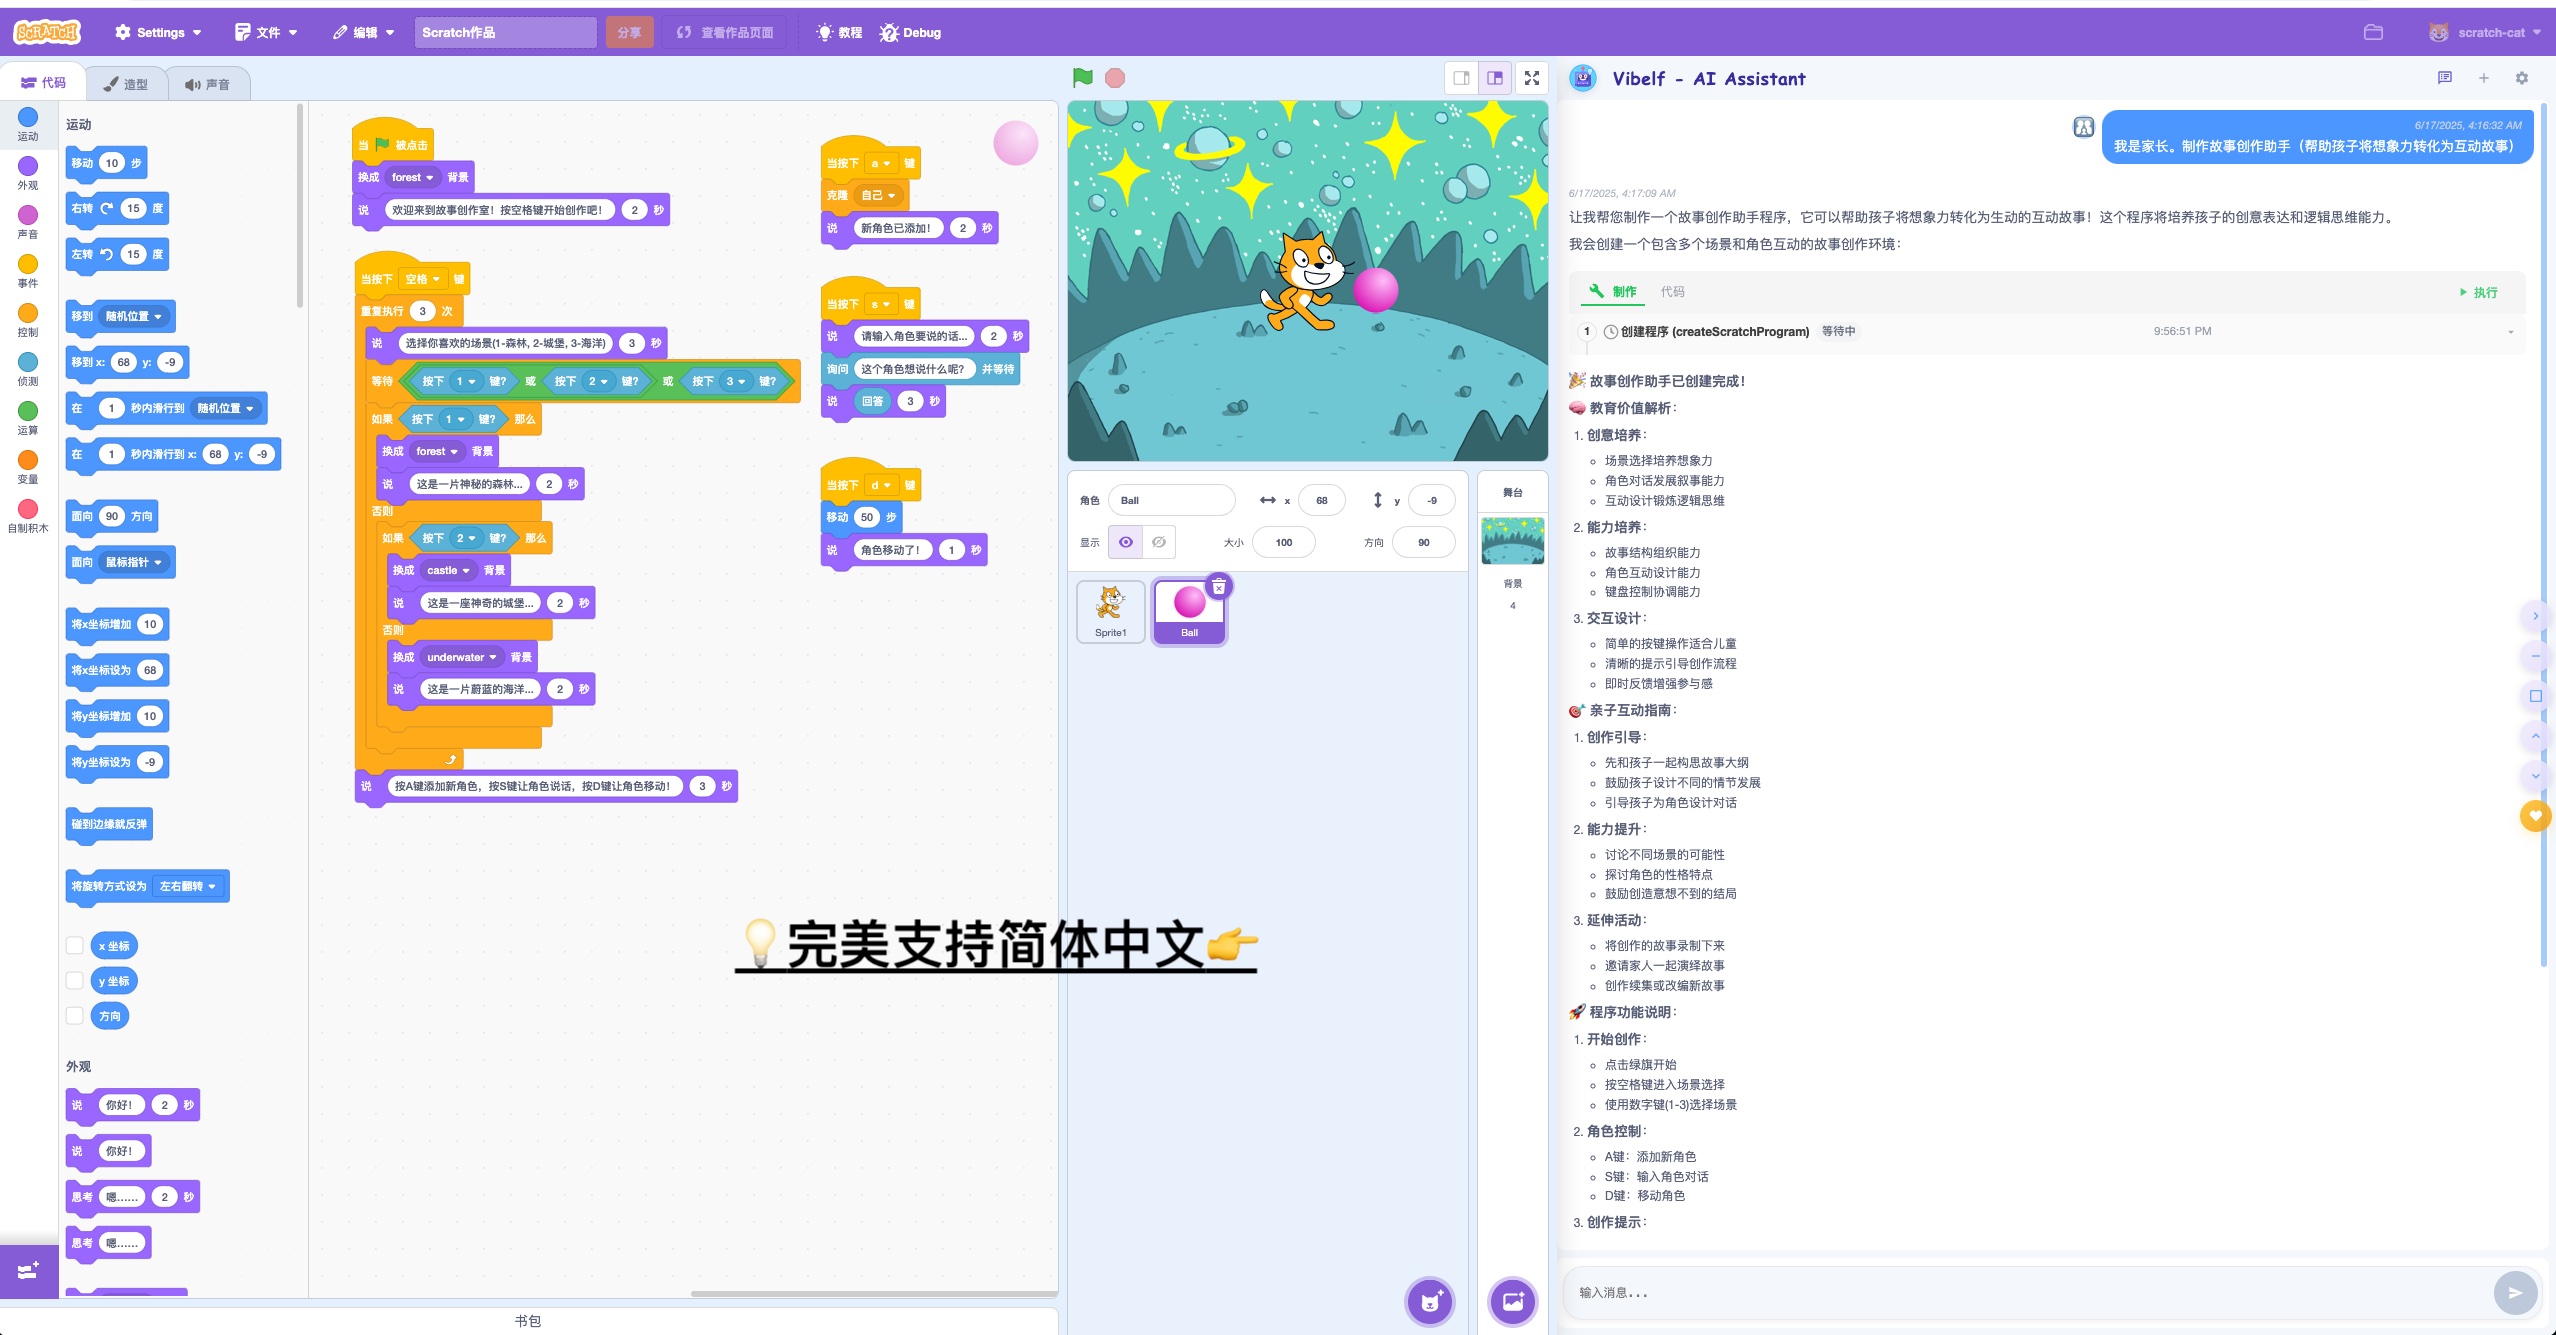Select the purple 外观 looks category dot

tap(29, 168)
